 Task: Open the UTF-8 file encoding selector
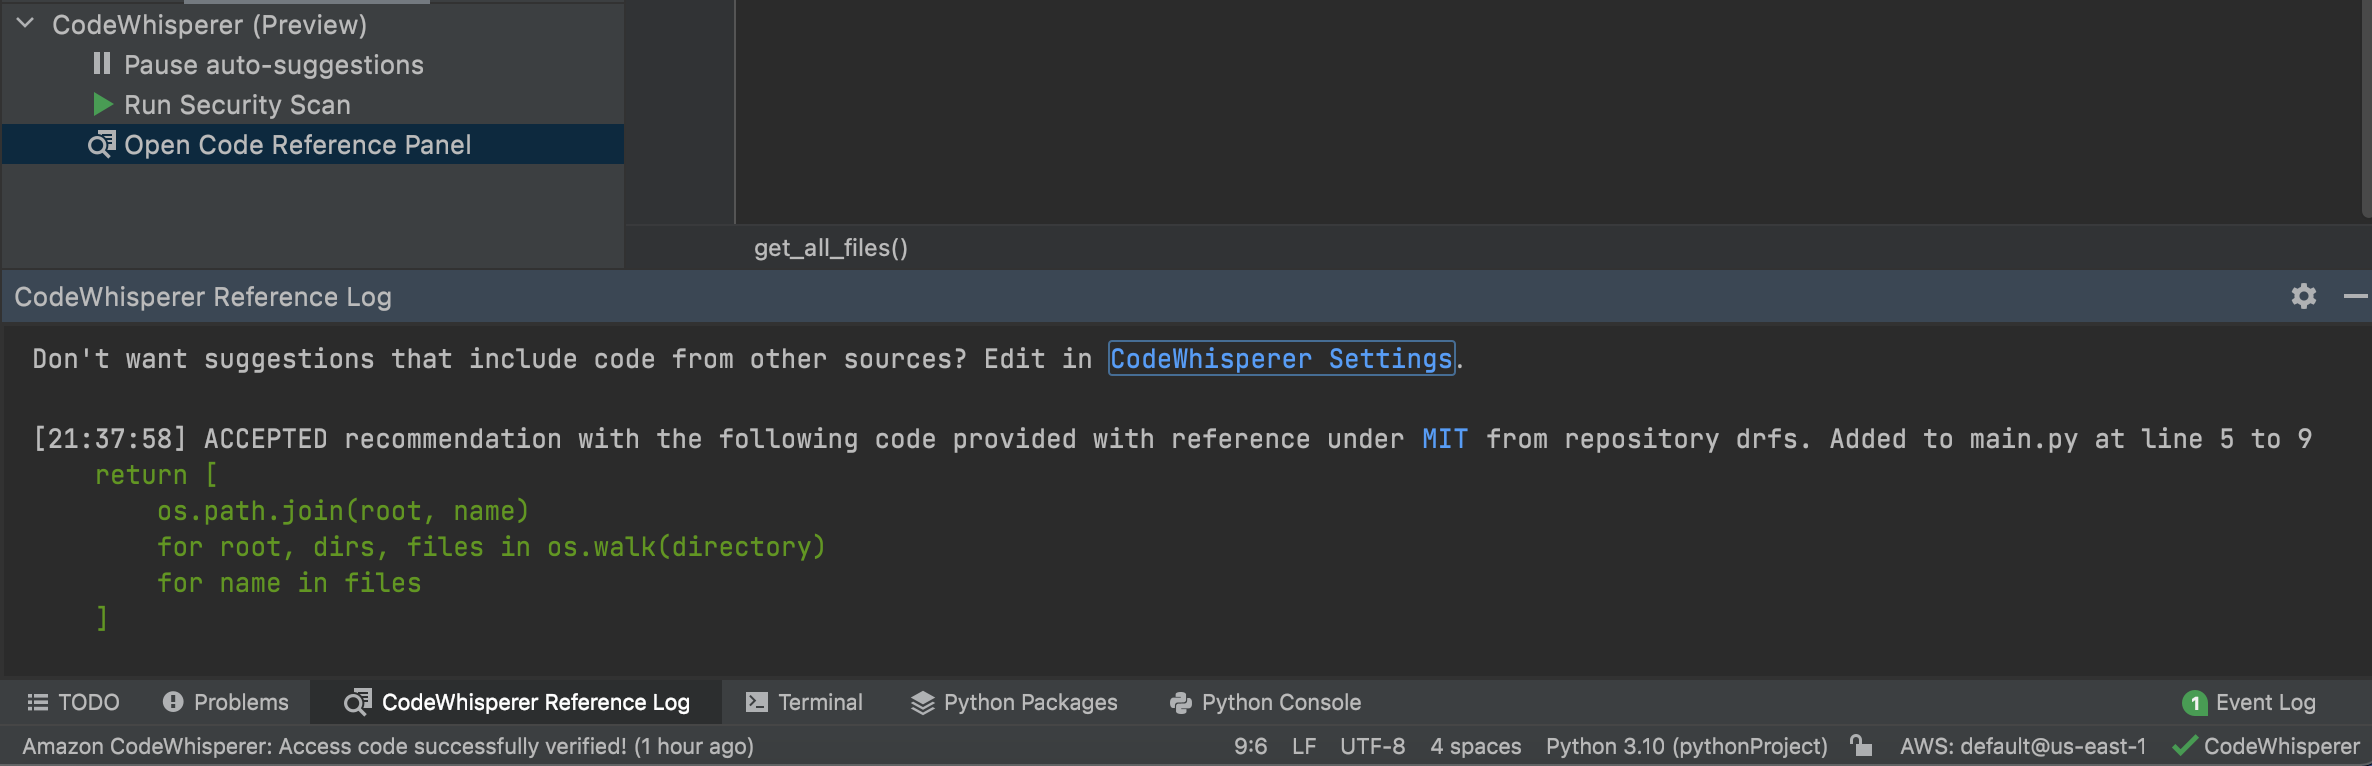tap(1372, 746)
